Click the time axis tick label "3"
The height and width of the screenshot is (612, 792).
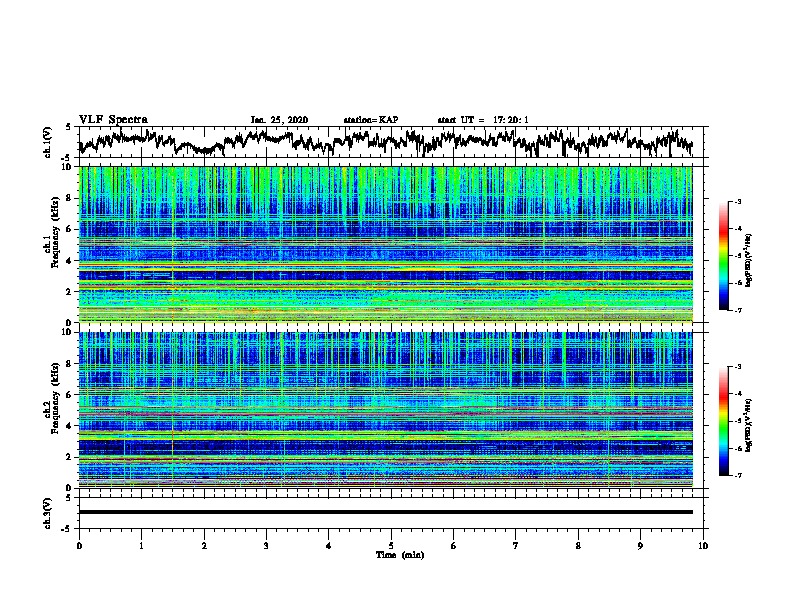pyautogui.click(x=266, y=545)
